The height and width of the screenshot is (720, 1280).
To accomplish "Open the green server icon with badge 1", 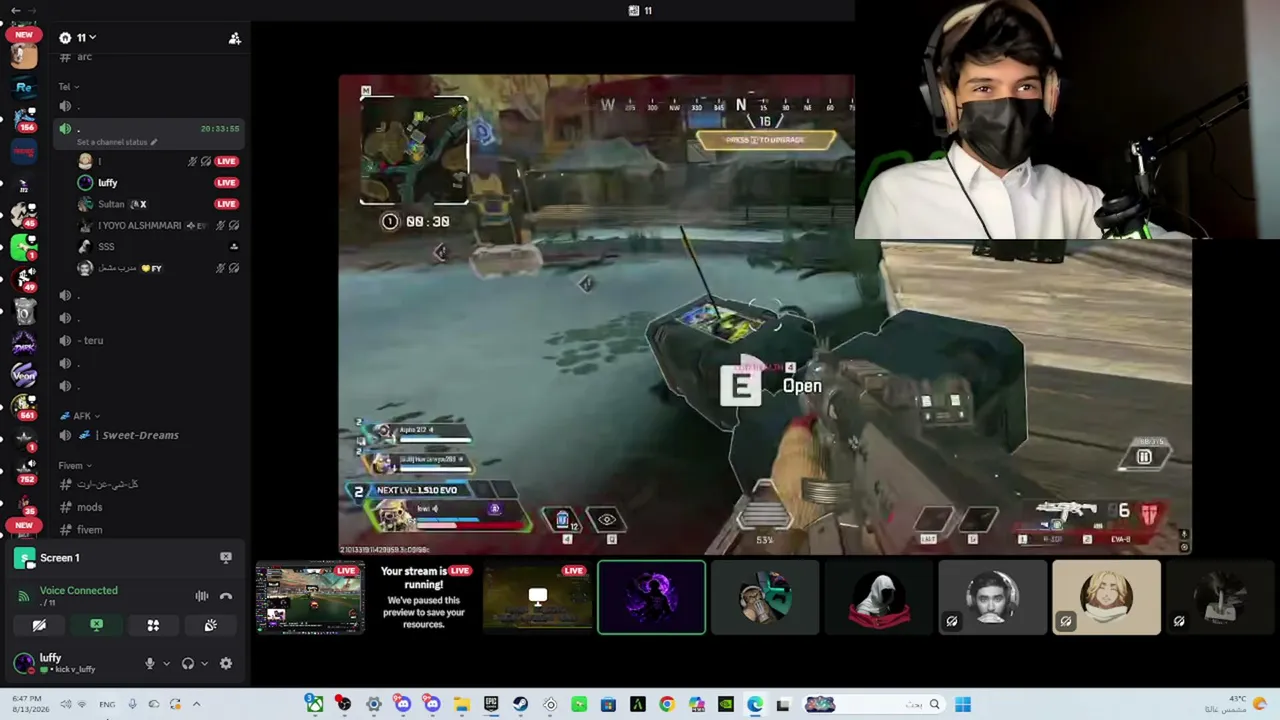I will (24, 247).
